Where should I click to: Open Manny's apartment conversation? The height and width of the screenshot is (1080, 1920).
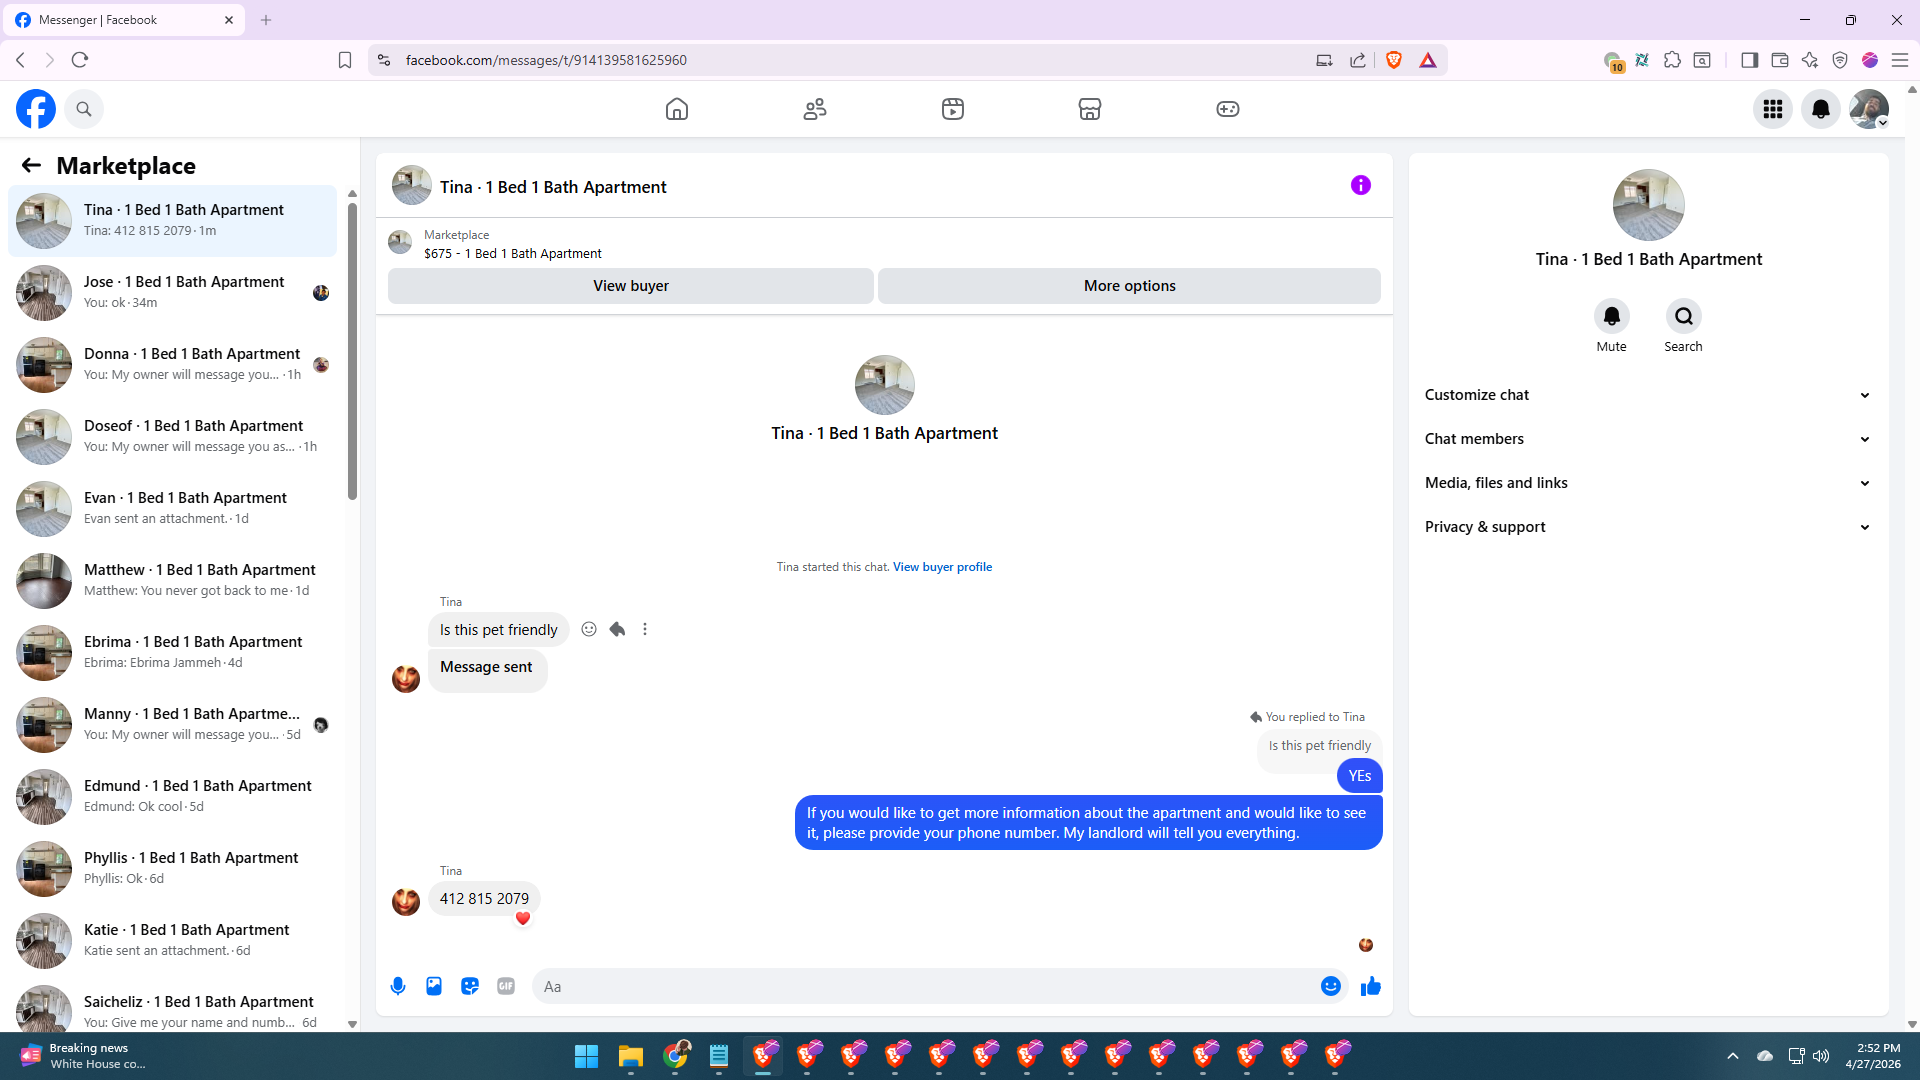point(173,725)
